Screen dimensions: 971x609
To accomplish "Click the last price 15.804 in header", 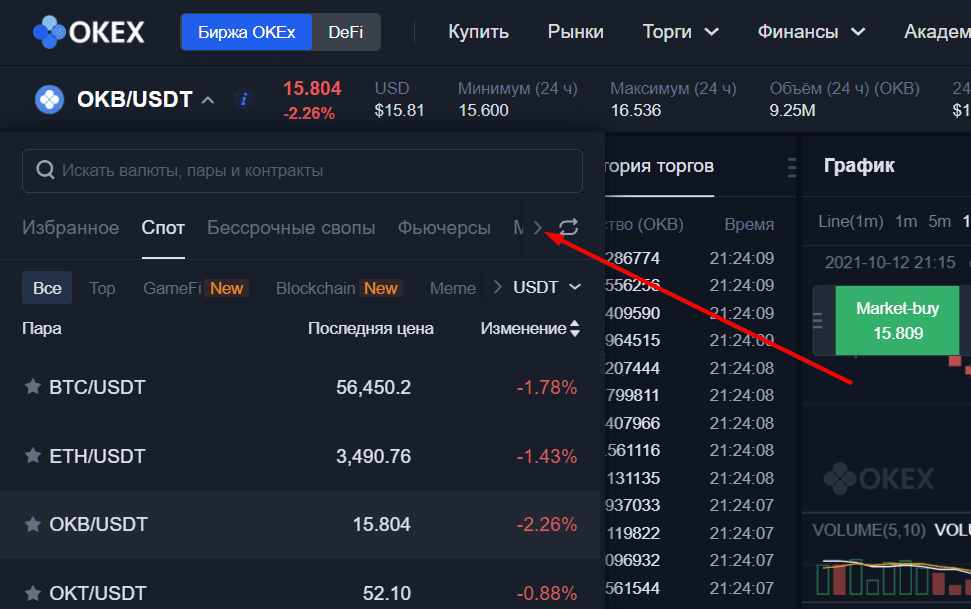I will [x=312, y=89].
